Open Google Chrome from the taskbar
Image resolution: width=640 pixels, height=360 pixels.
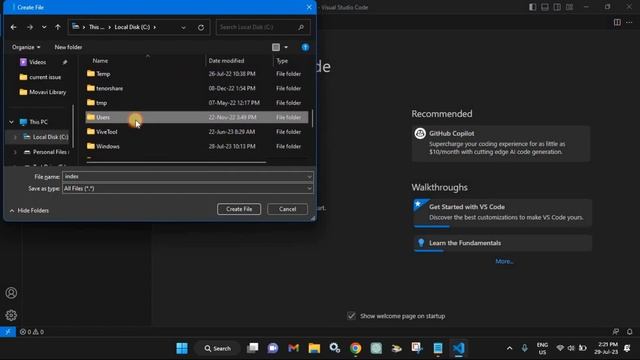click(356, 348)
